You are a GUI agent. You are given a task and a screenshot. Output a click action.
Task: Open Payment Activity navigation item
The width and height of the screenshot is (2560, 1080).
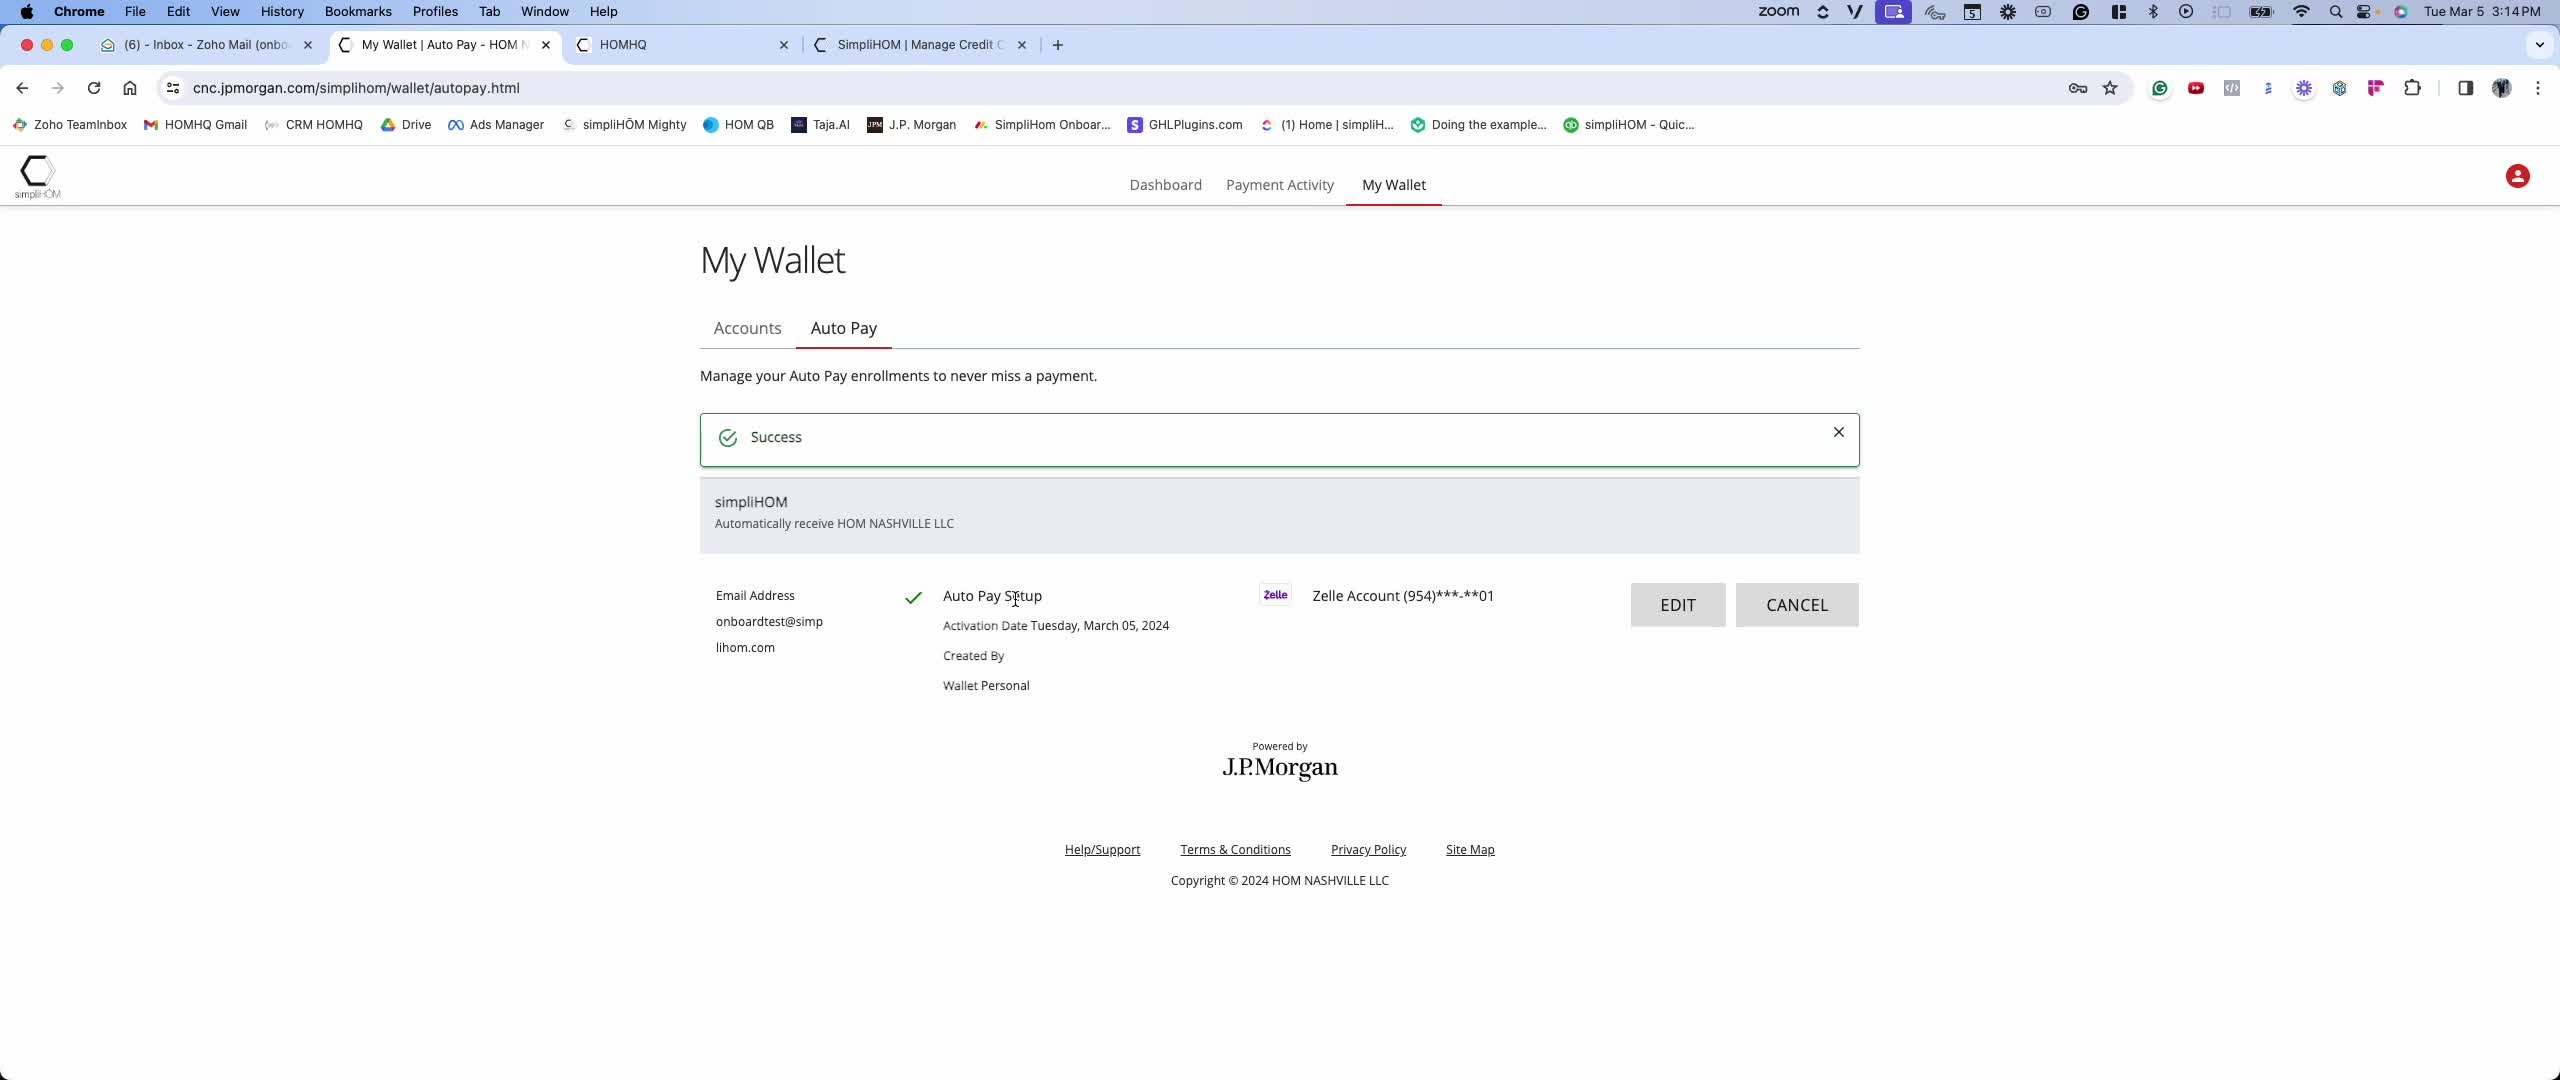pyautogui.click(x=1279, y=185)
